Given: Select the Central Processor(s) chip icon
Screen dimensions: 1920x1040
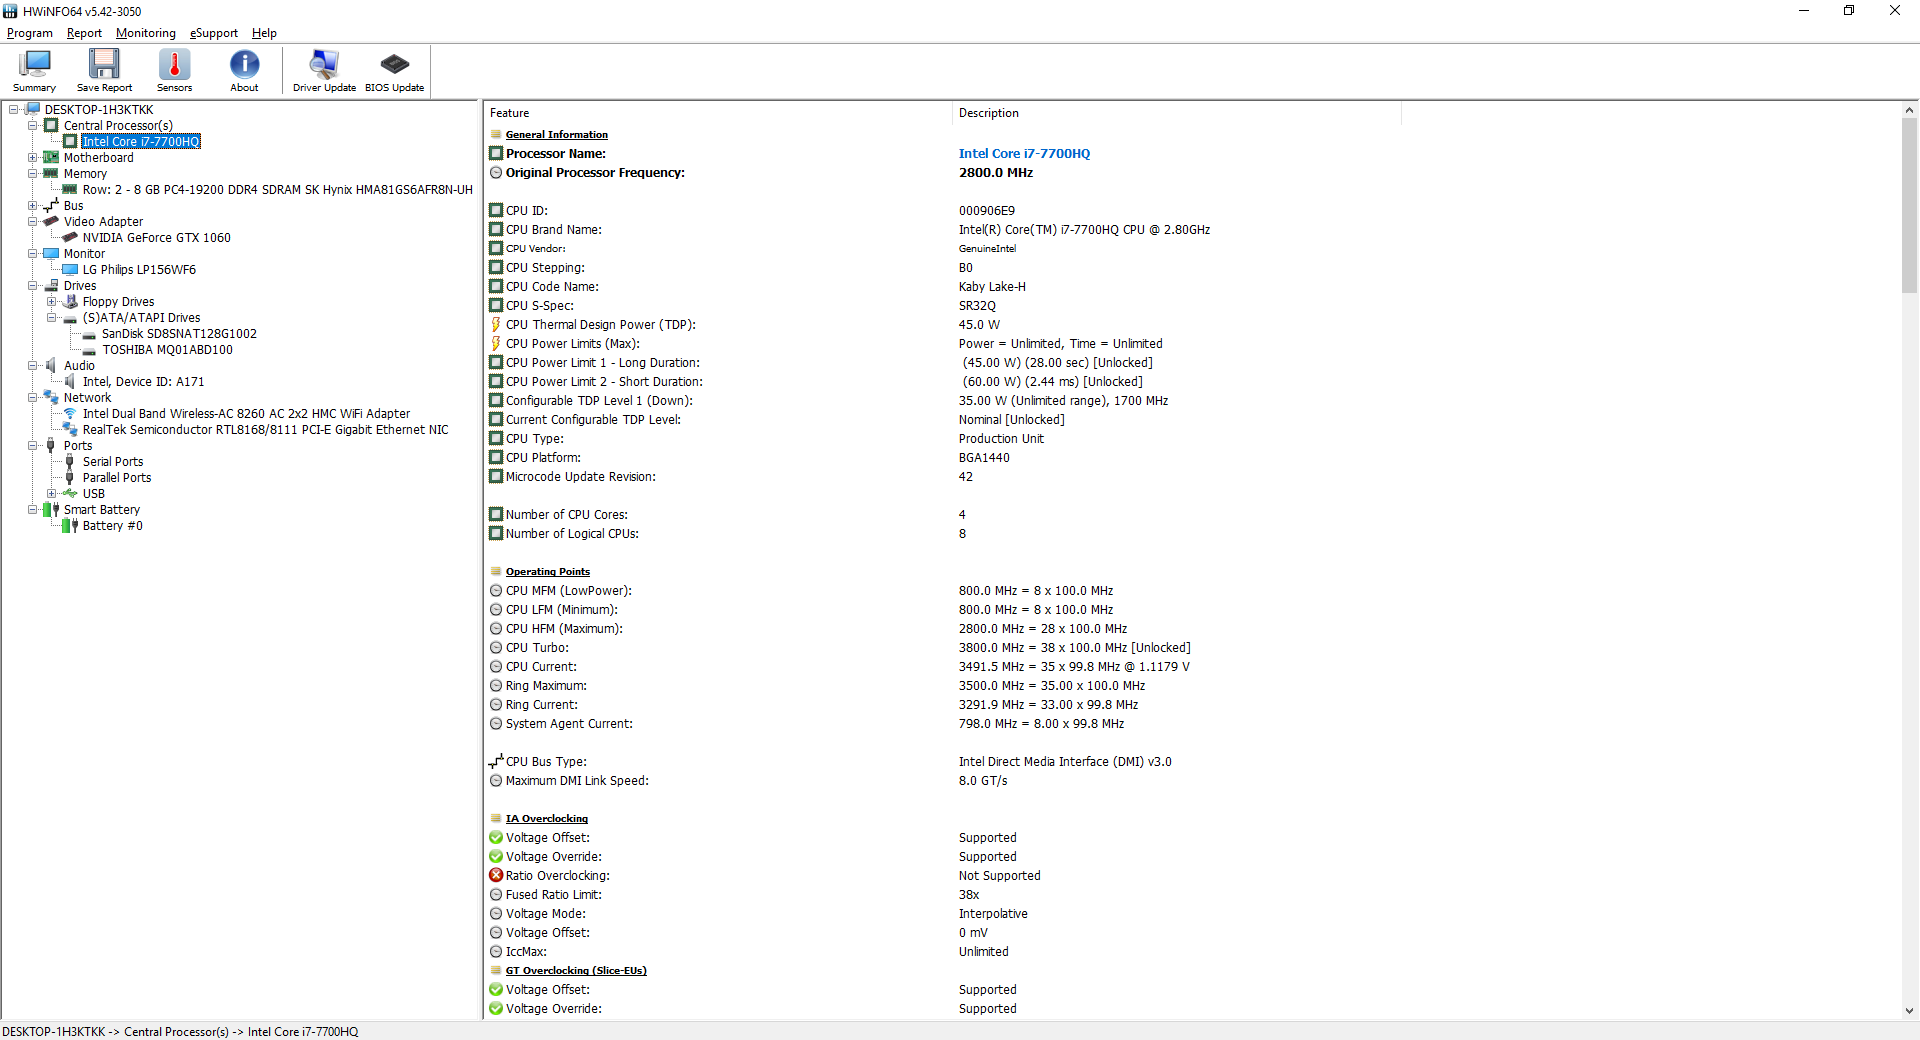Looking at the screenshot, I should tap(51, 125).
